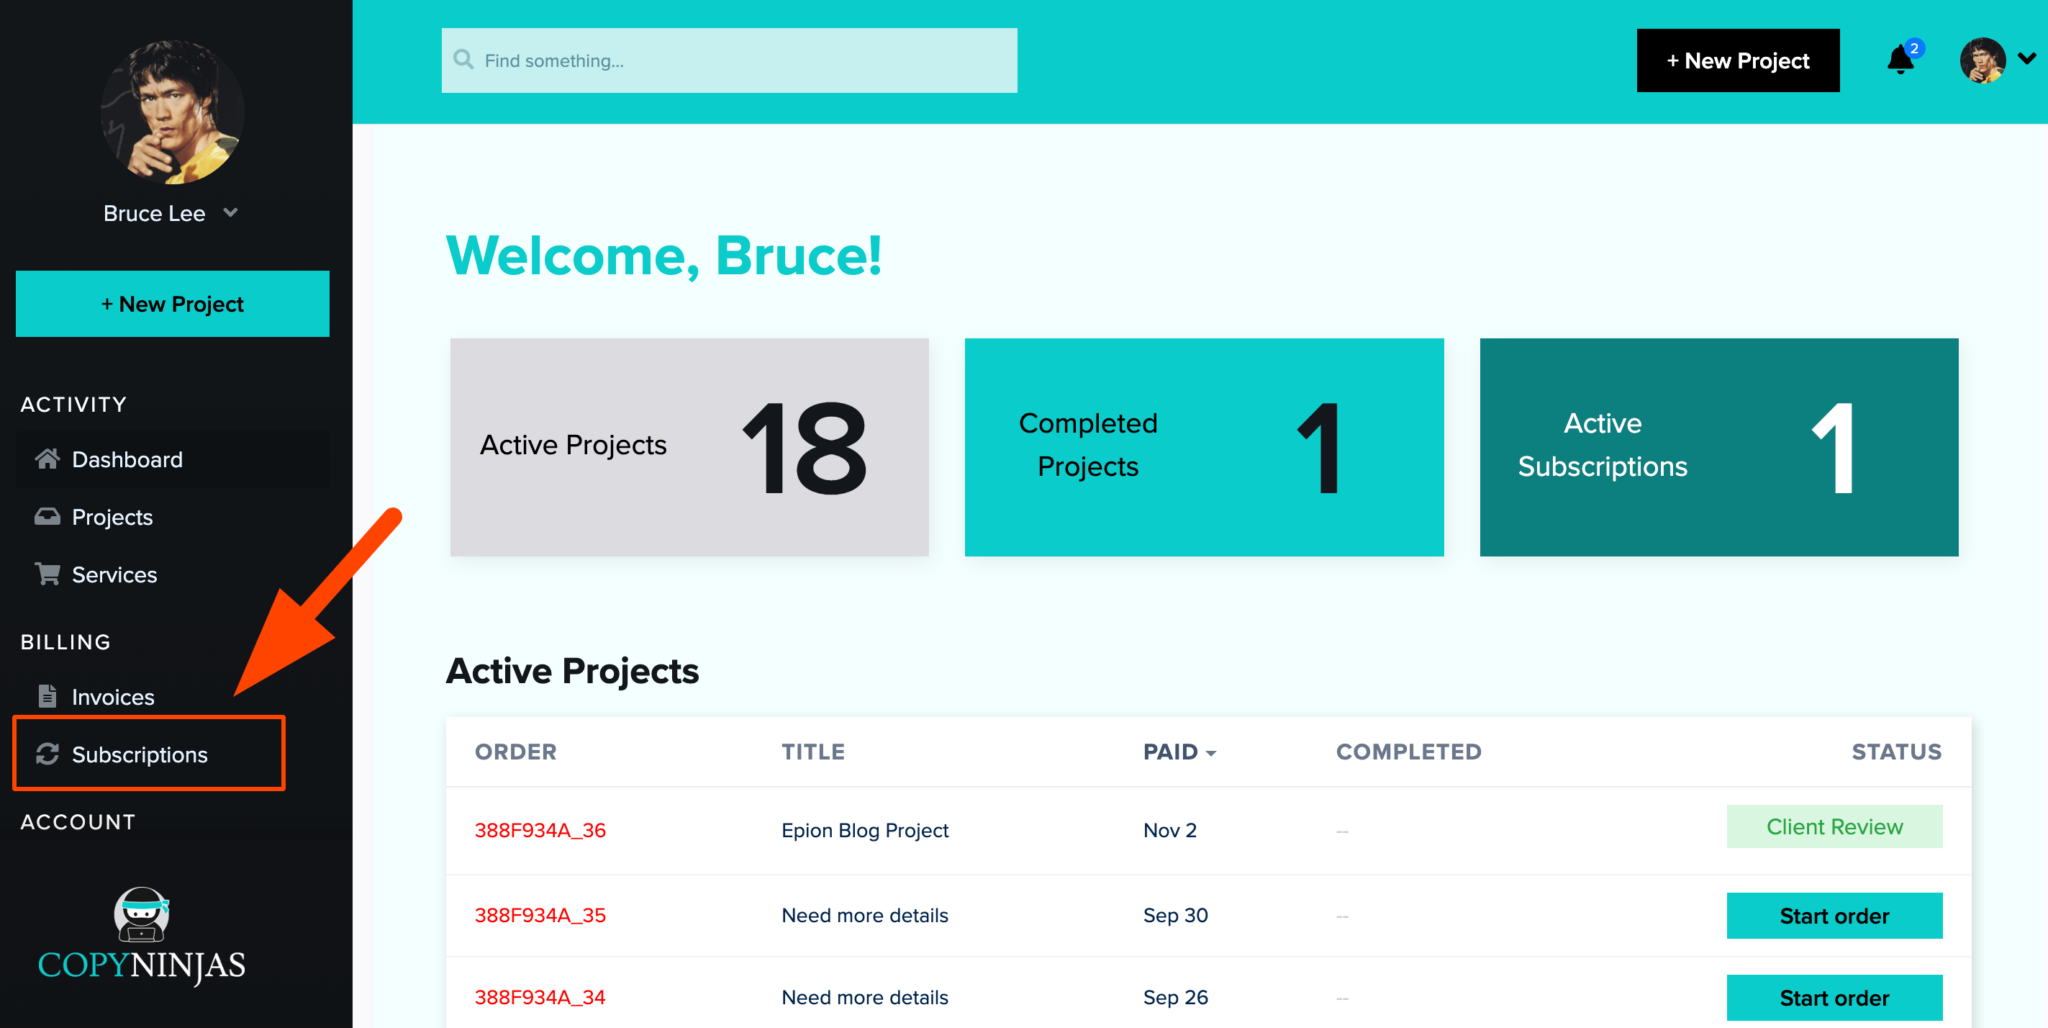Open the top-right profile avatar

[1982, 60]
